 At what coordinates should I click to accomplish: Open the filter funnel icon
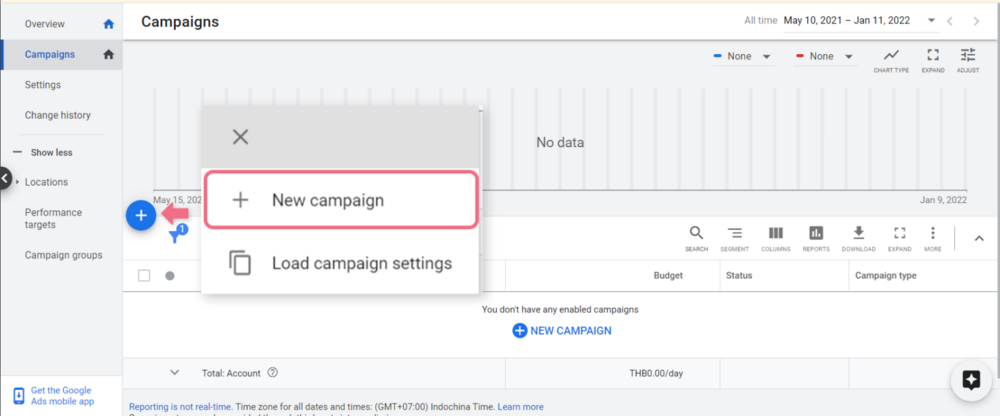(x=175, y=236)
